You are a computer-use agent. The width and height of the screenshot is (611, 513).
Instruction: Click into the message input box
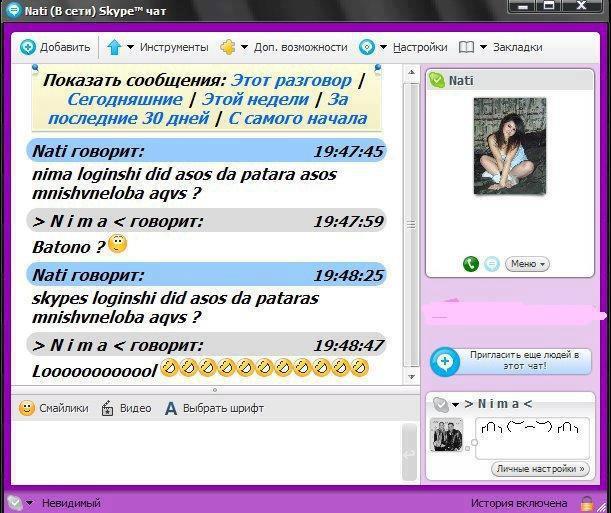click(207, 452)
